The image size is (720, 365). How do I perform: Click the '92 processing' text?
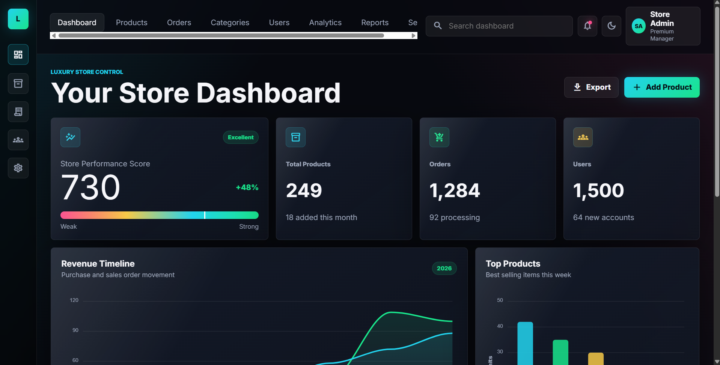click(x=455, y=218)
